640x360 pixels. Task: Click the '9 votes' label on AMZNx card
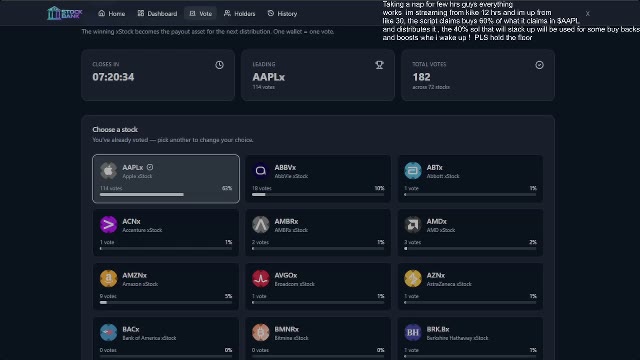click(x=108, y=296)
